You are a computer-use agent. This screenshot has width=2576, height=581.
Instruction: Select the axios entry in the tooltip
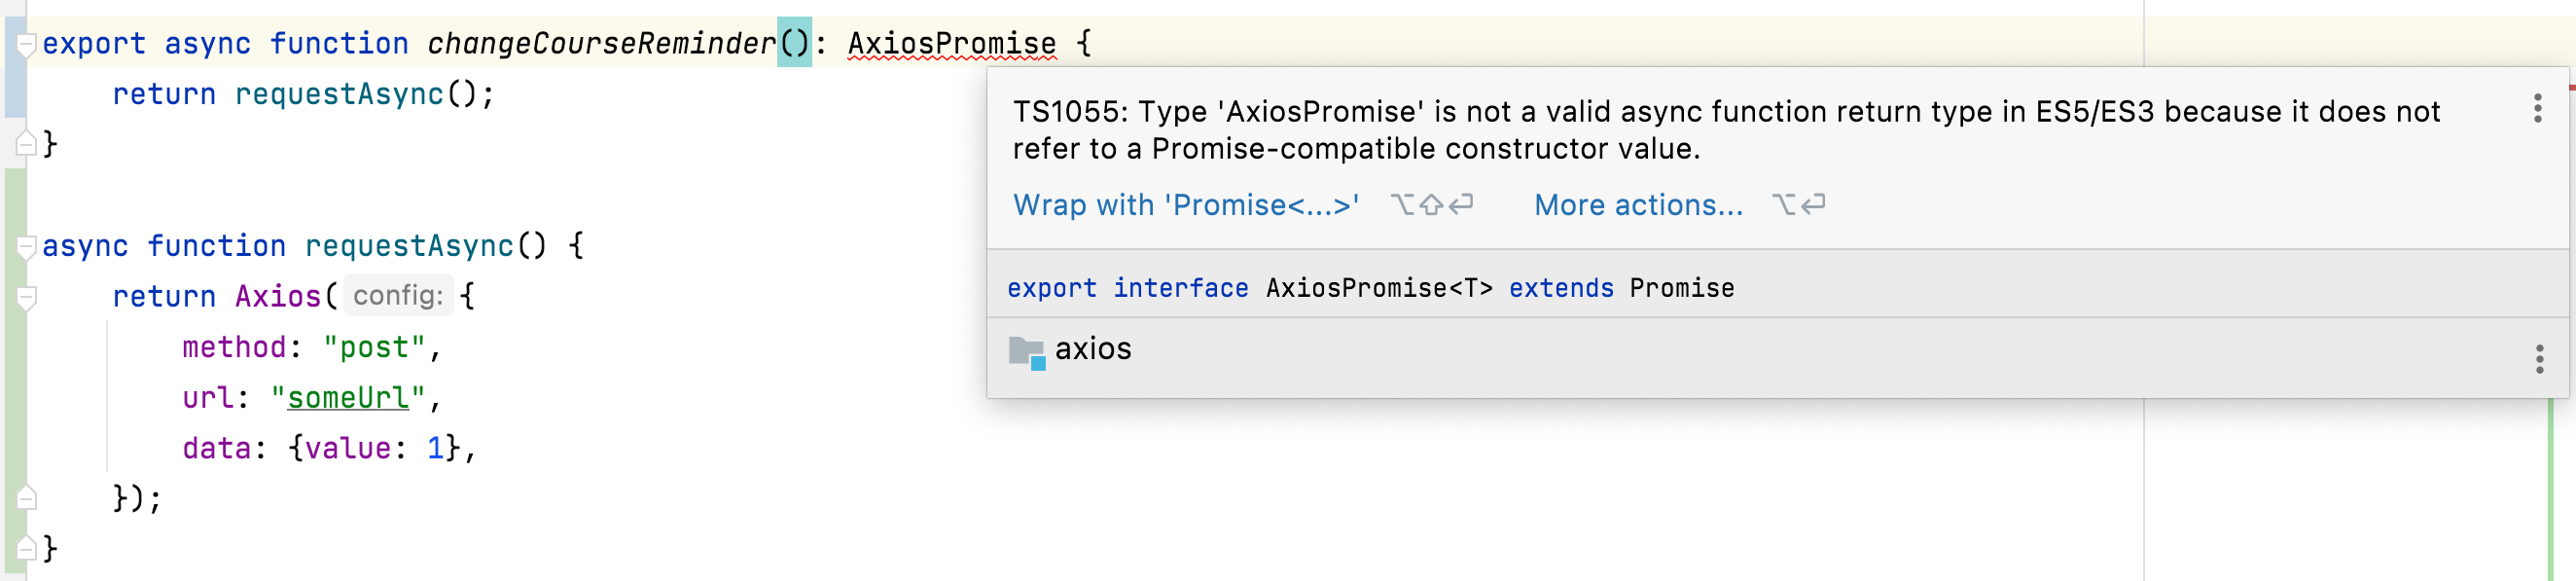click(1092, 349)
